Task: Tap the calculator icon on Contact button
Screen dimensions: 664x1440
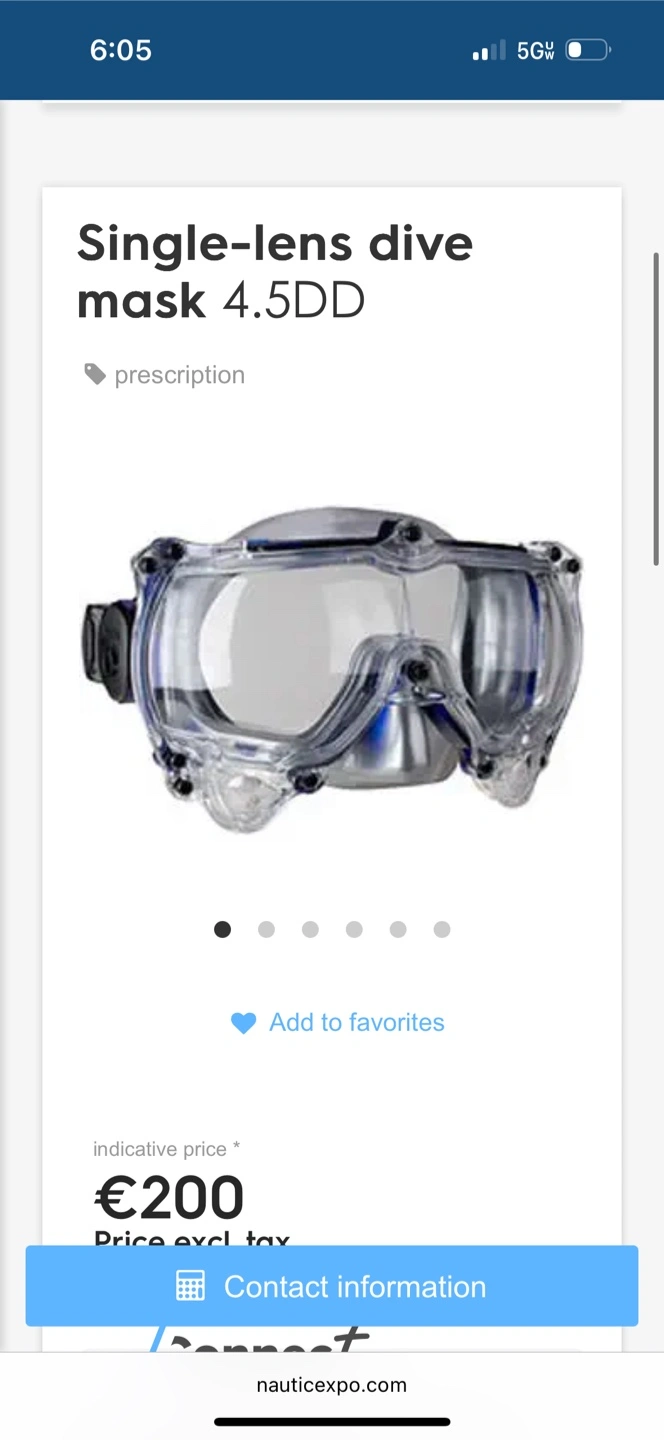Action: point(190,1286)
